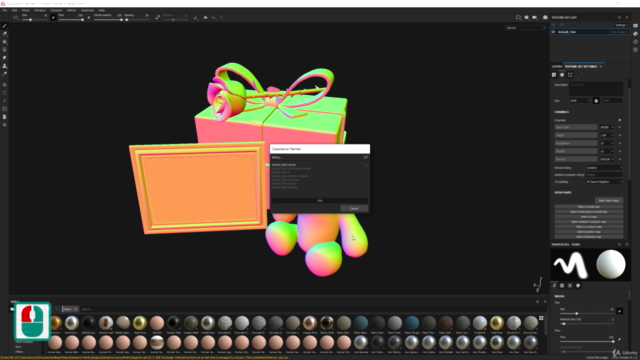The image size is (640, 360).
Task: Select the white sphere material preview
Action: (611, 264)
